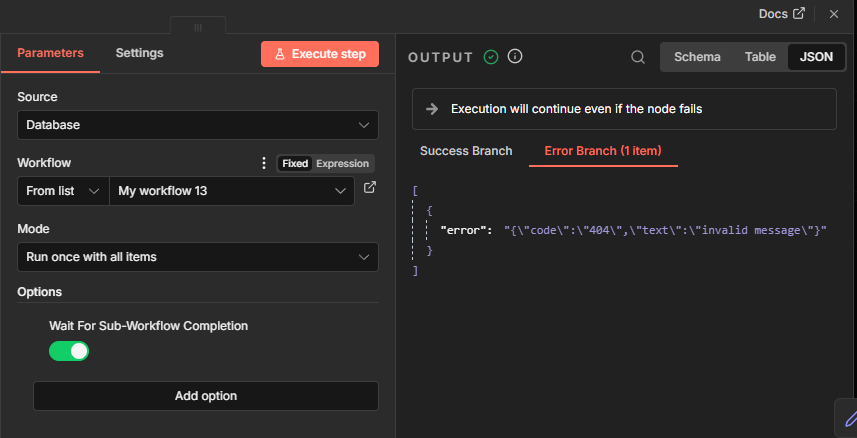Open the Workflow parameter three-dot menu
The height and width of the screenshot is (438, 857).
click(264, 163)
